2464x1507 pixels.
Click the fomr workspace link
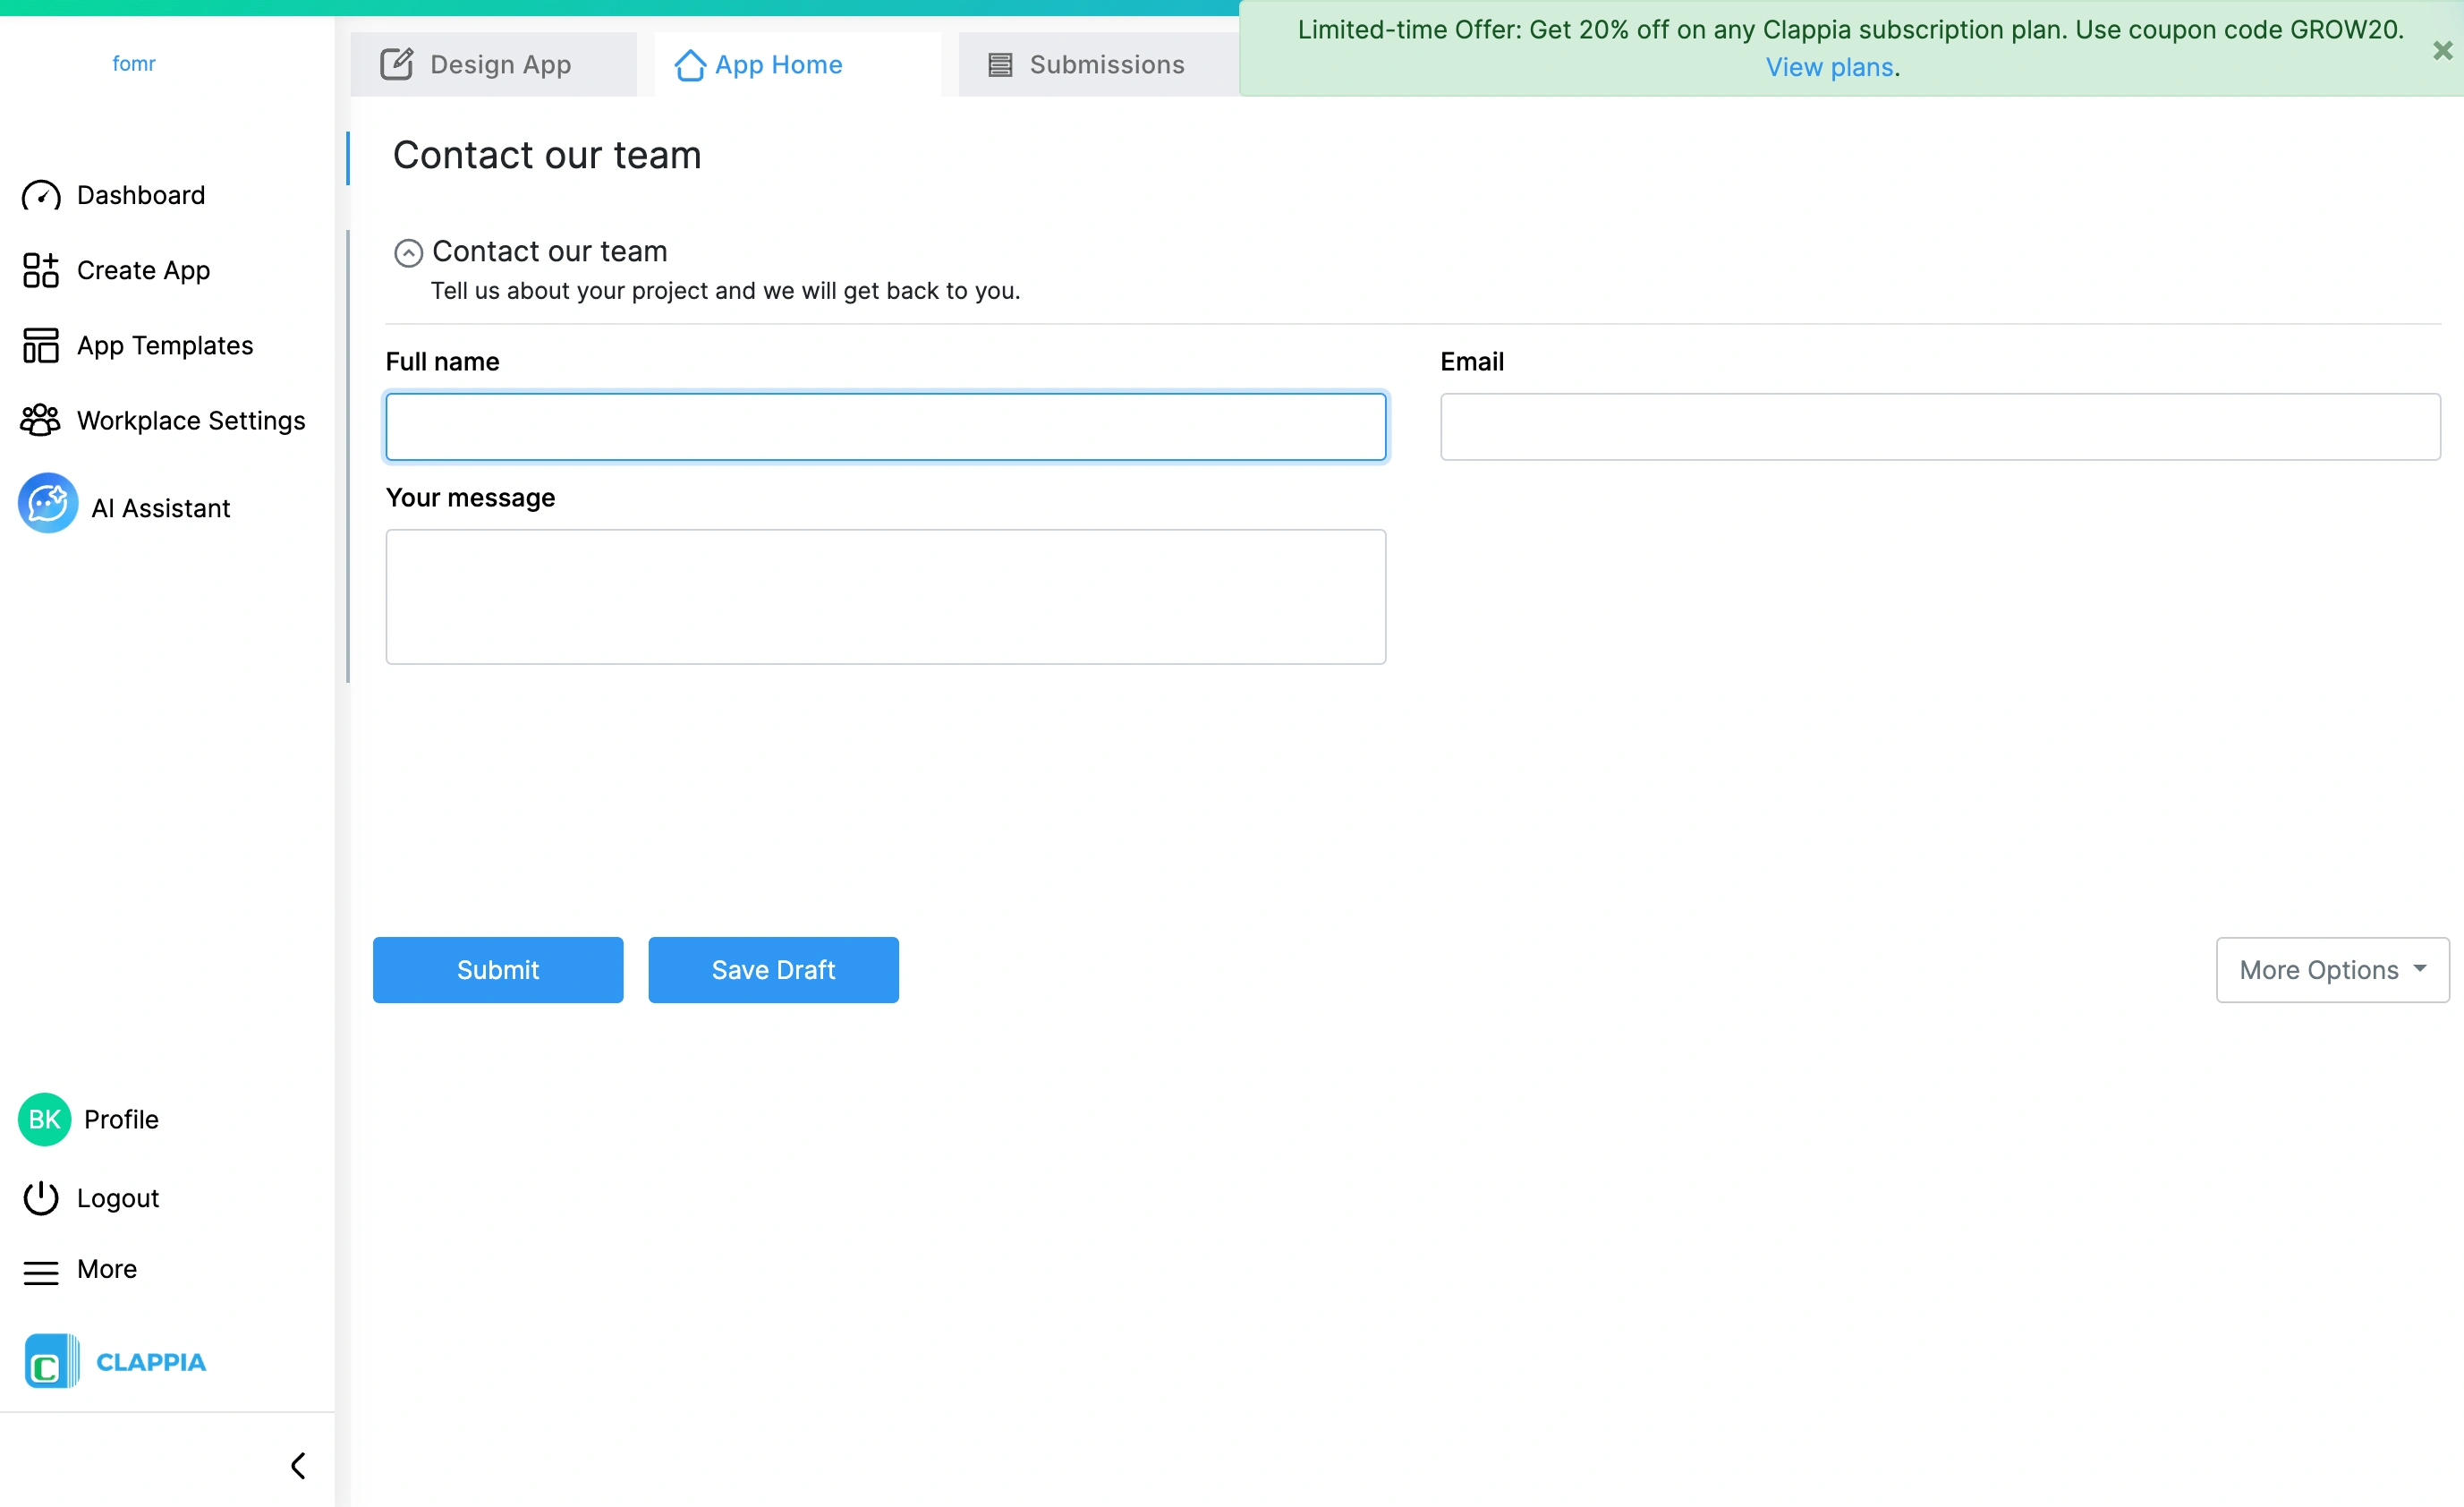[x=134, y=63]
